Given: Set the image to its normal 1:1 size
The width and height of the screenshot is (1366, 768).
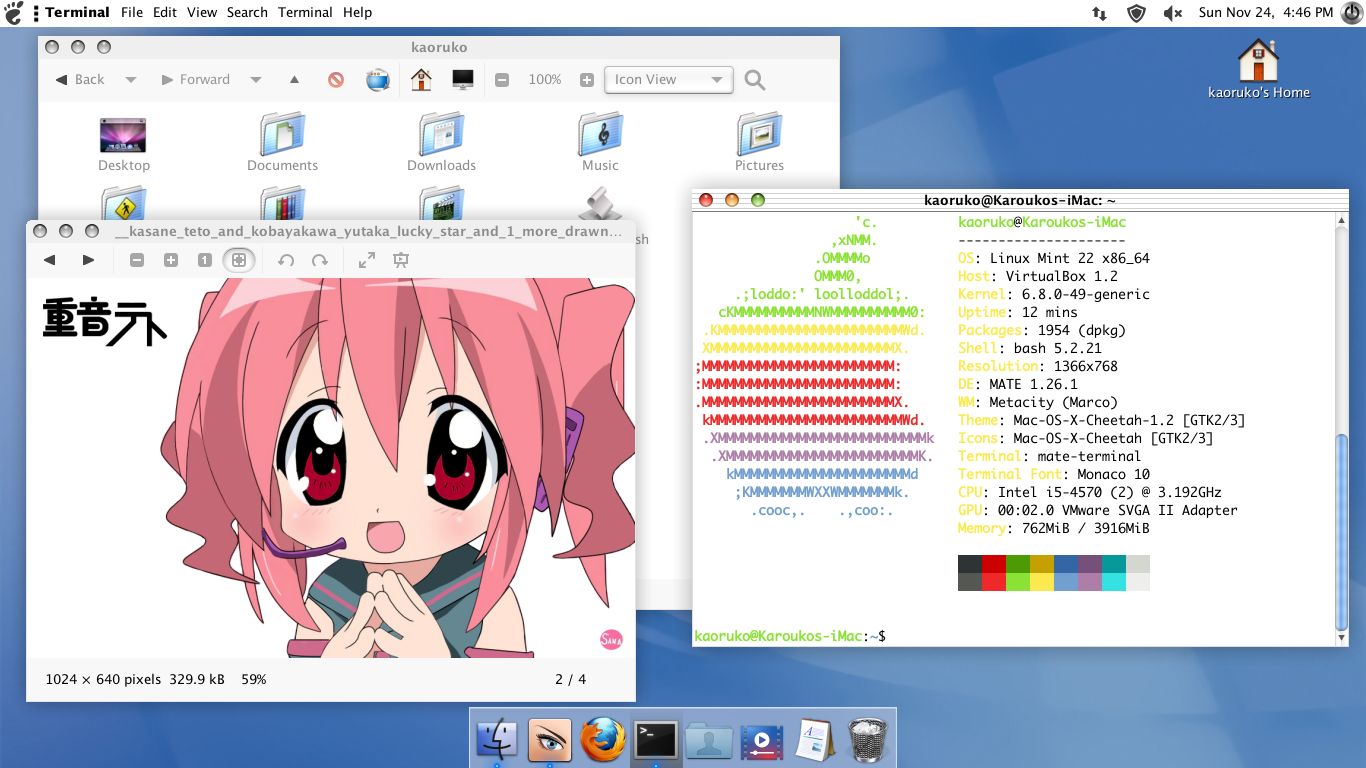Looking at the screenshot, I should [x=204, y=260].
